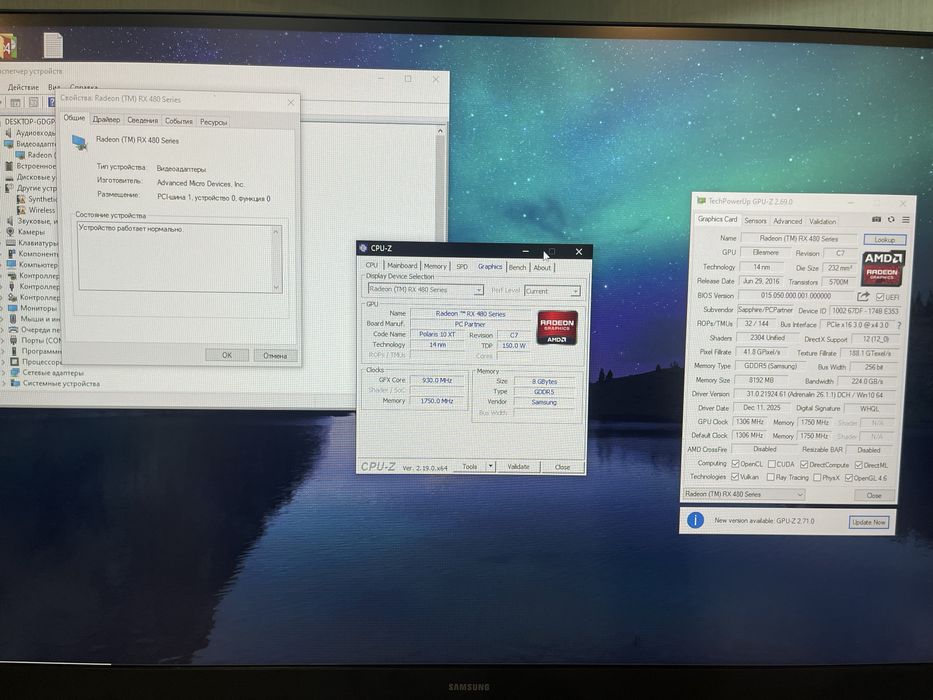This screenshot has width=933, height=700.
Task: Click the Device Manager vertical scrollbar up arrow
Action: point(440,131)
